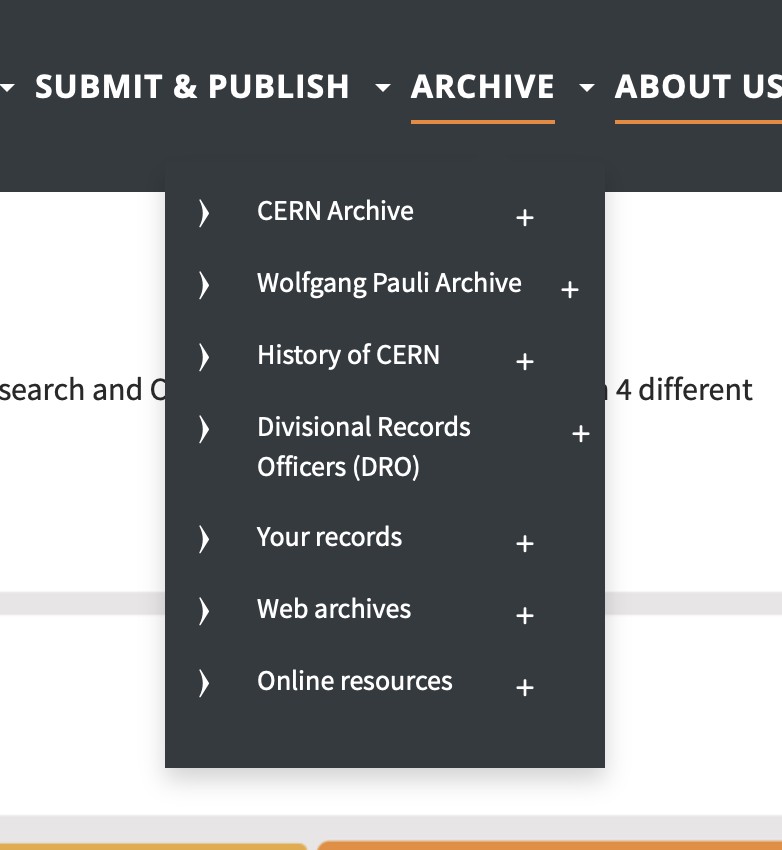Expand Wolfgang Pauli Archive plus sign
The width and height of the screenshot is (782, 850).
(x=570, y=289)
